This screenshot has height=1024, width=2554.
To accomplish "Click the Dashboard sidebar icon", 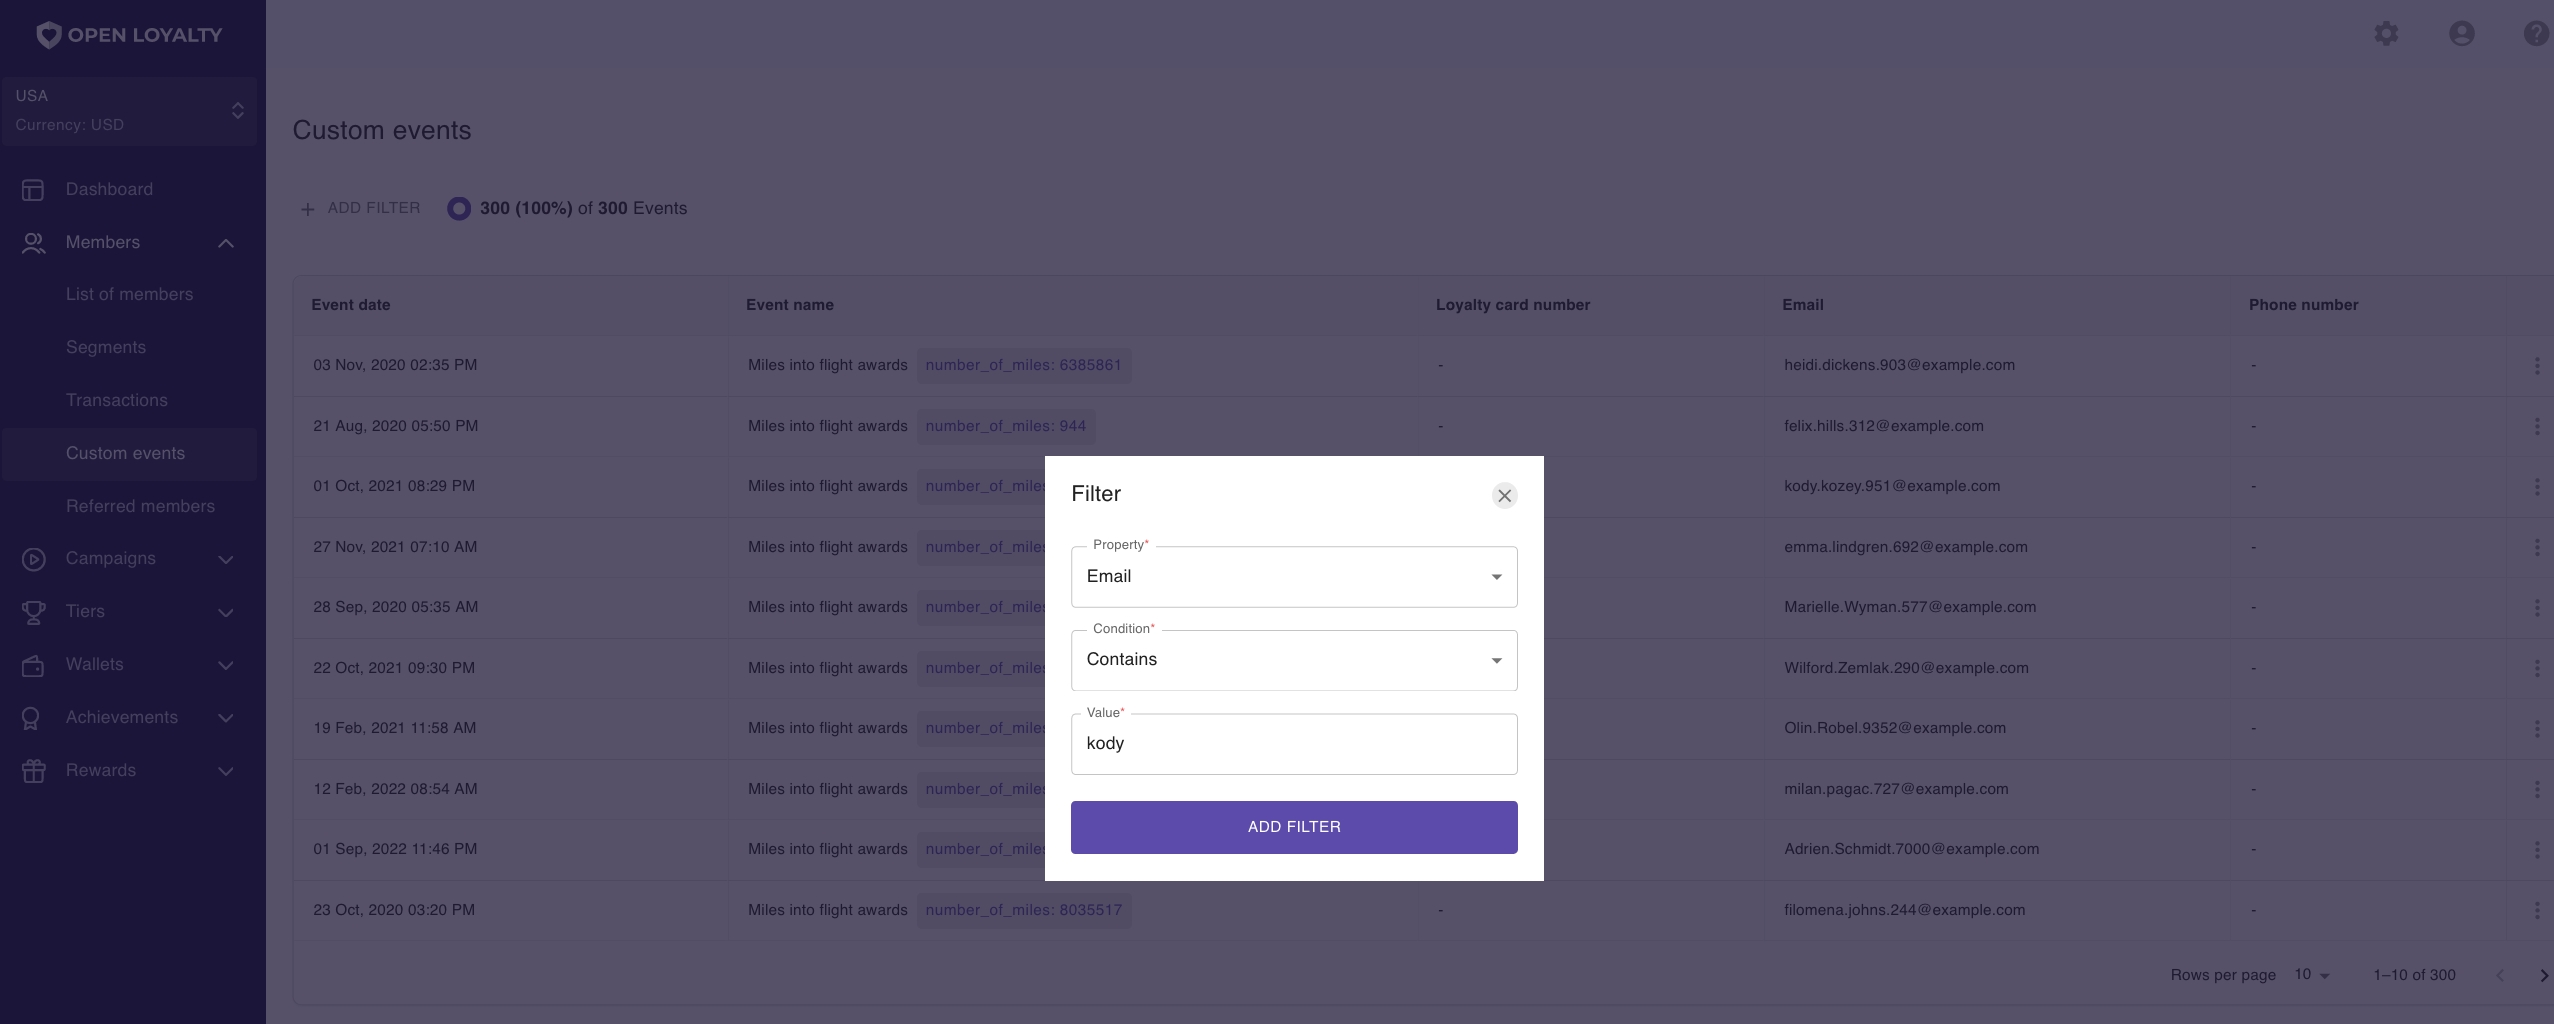I will click(x=33, y=190).
